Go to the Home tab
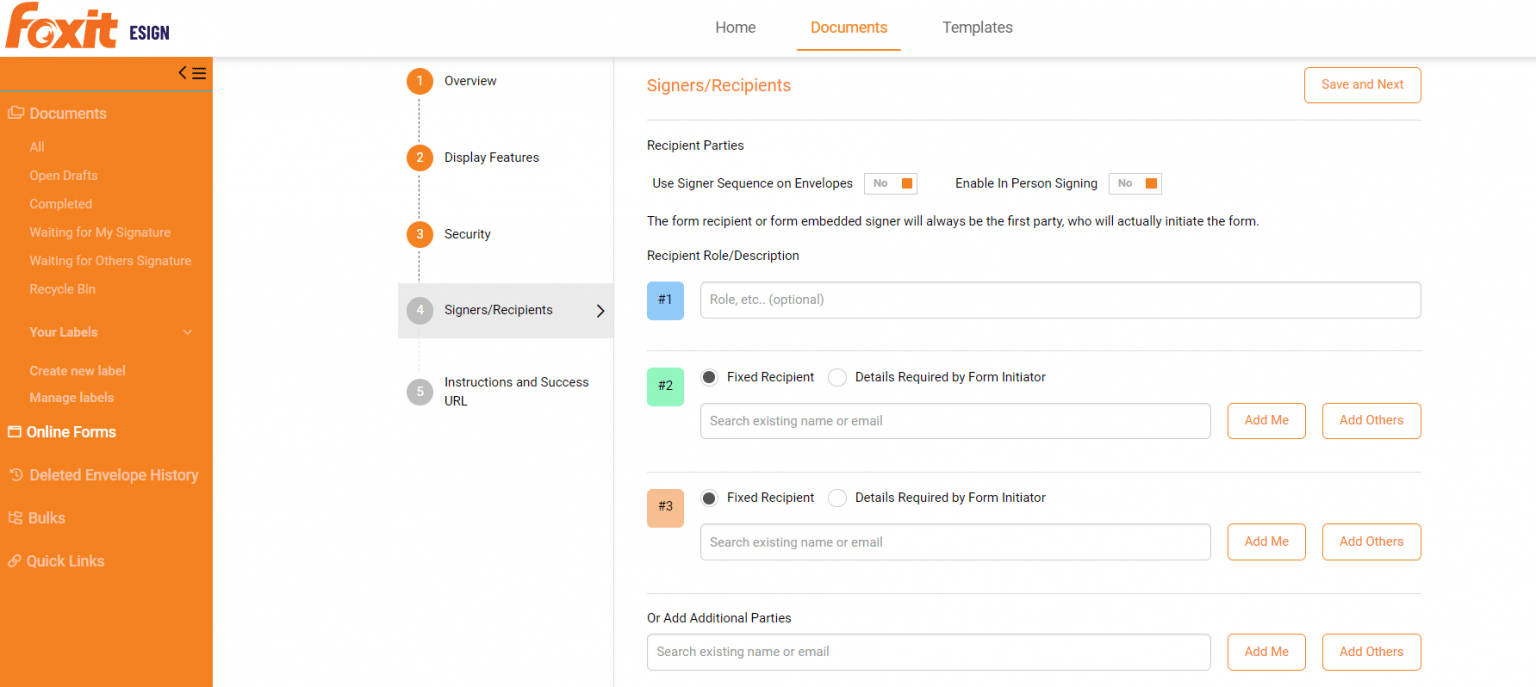 click(x=735, y=27)
